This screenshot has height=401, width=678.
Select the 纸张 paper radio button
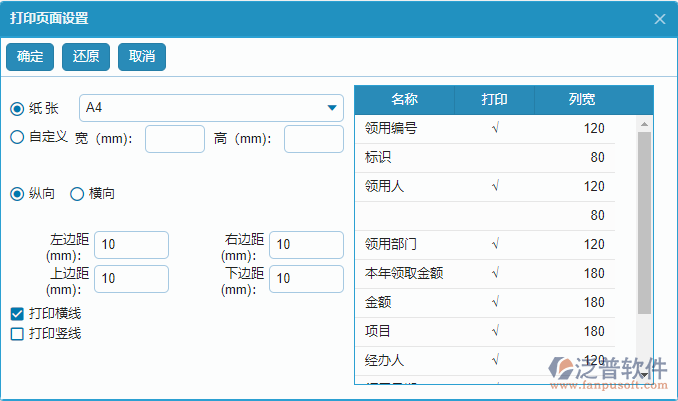pyautogui.click(x=17, y=108)
